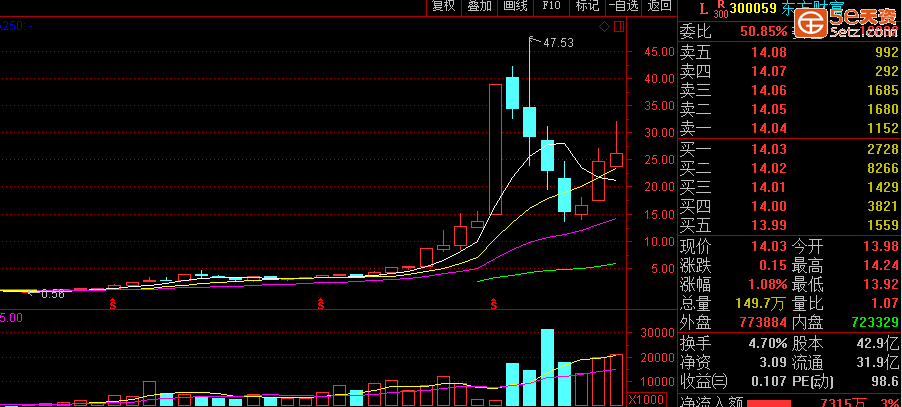Click the 收益(三) 0.107 value

770,382
